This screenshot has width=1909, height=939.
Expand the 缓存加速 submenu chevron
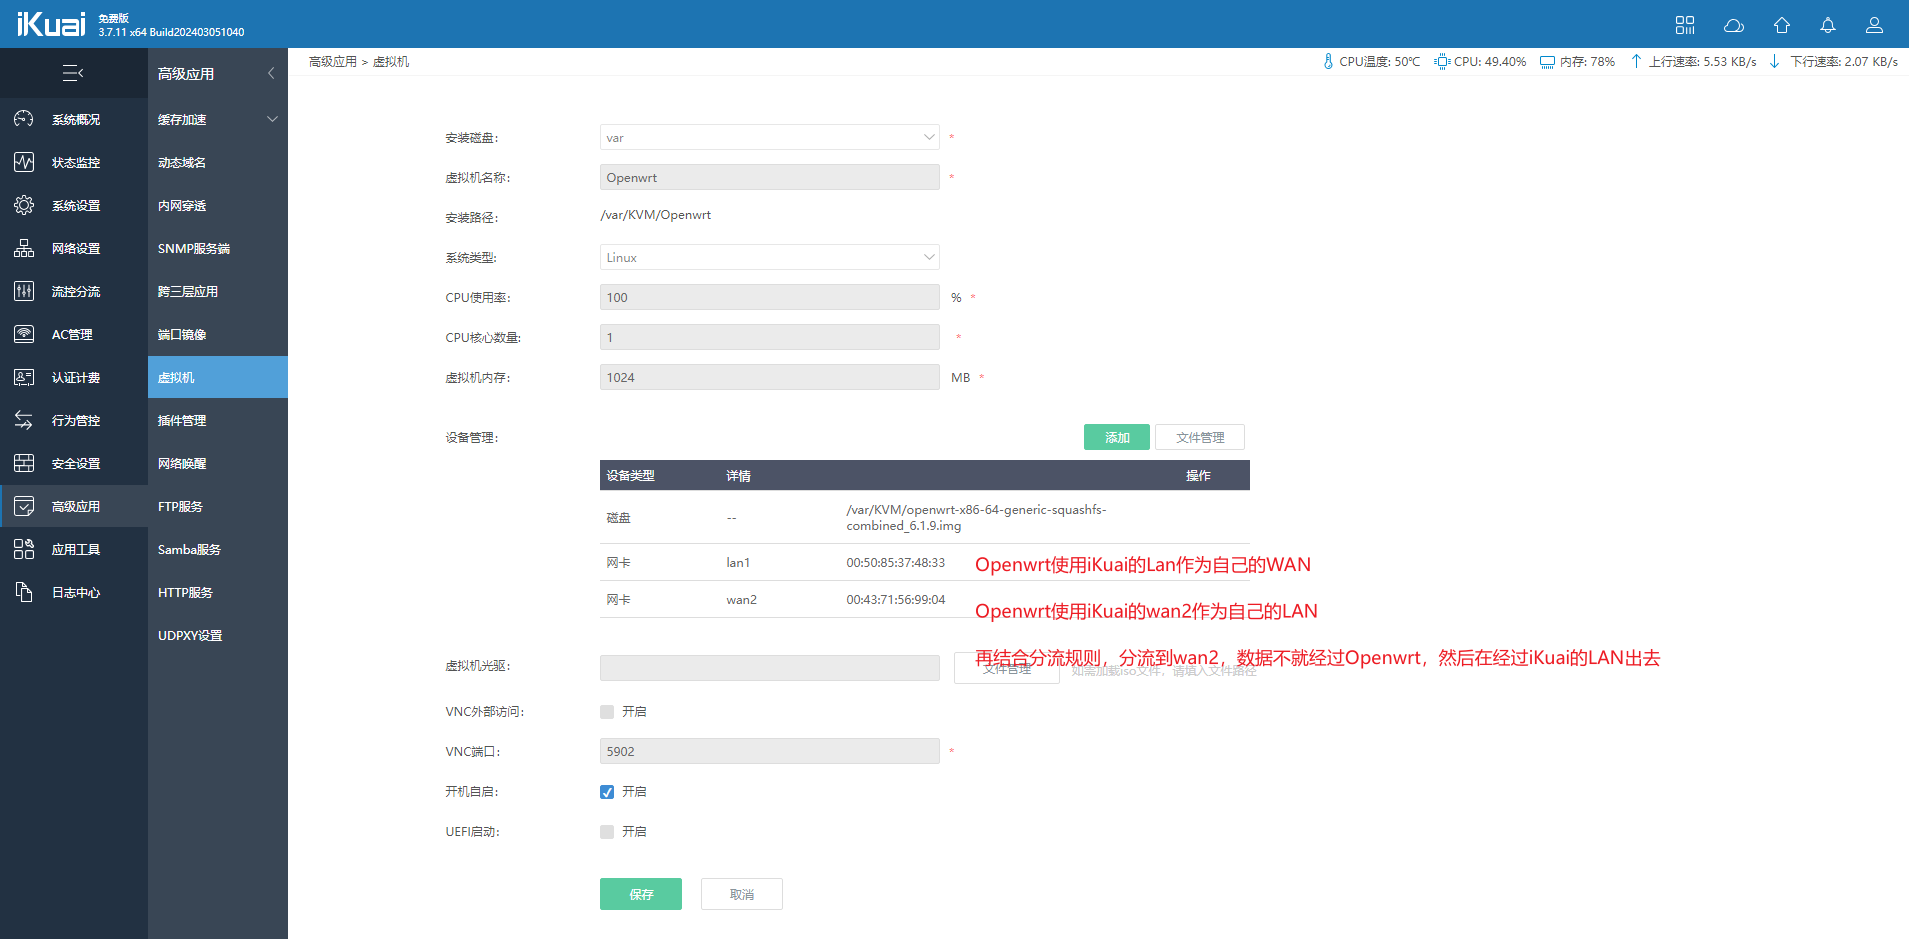272,119
